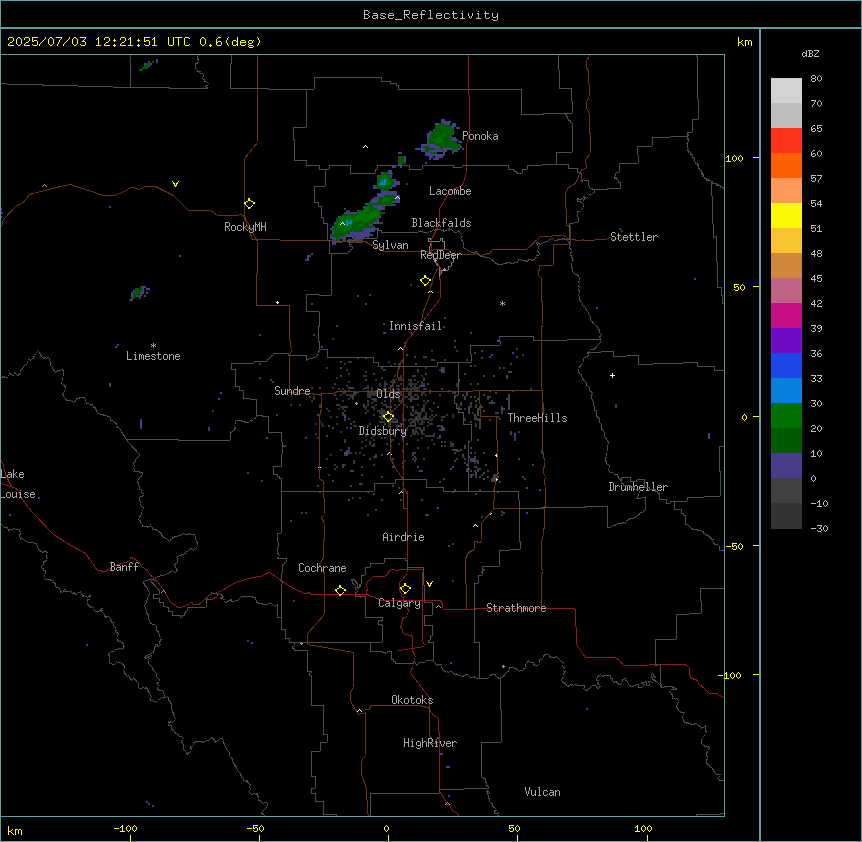The width and height of the screenshot is (862, 842).
Task: Click the Blackfalds city label
Action: 441,223
